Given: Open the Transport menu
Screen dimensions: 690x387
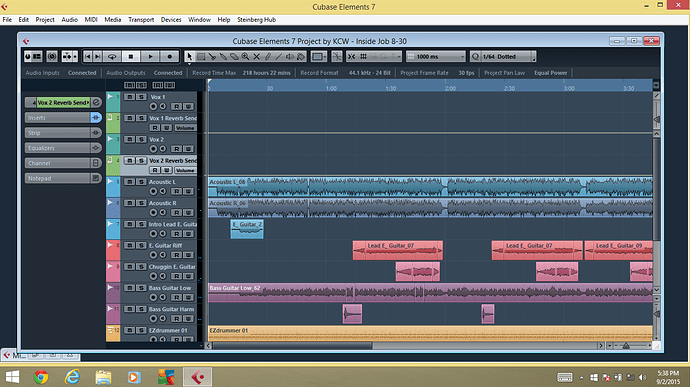Looking at the screenshot, I should (141, 19).
